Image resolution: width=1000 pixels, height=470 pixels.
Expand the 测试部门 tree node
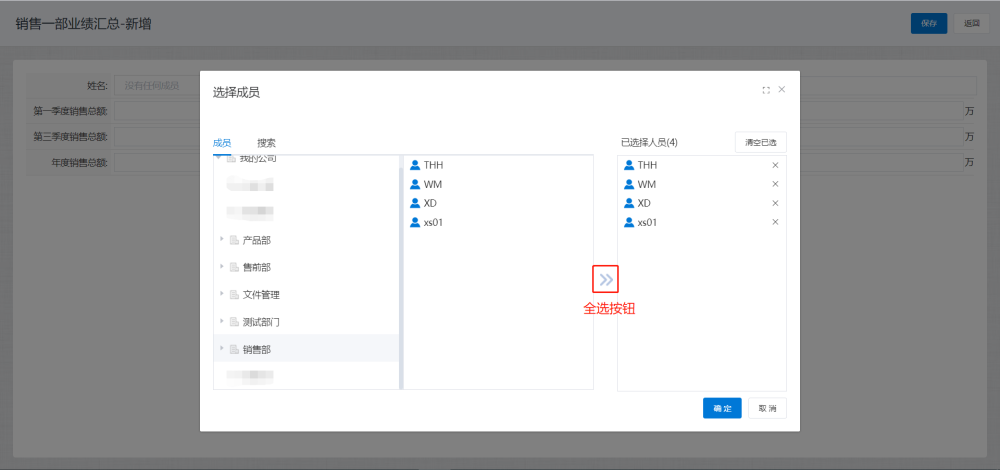click(x=221, y=321)
